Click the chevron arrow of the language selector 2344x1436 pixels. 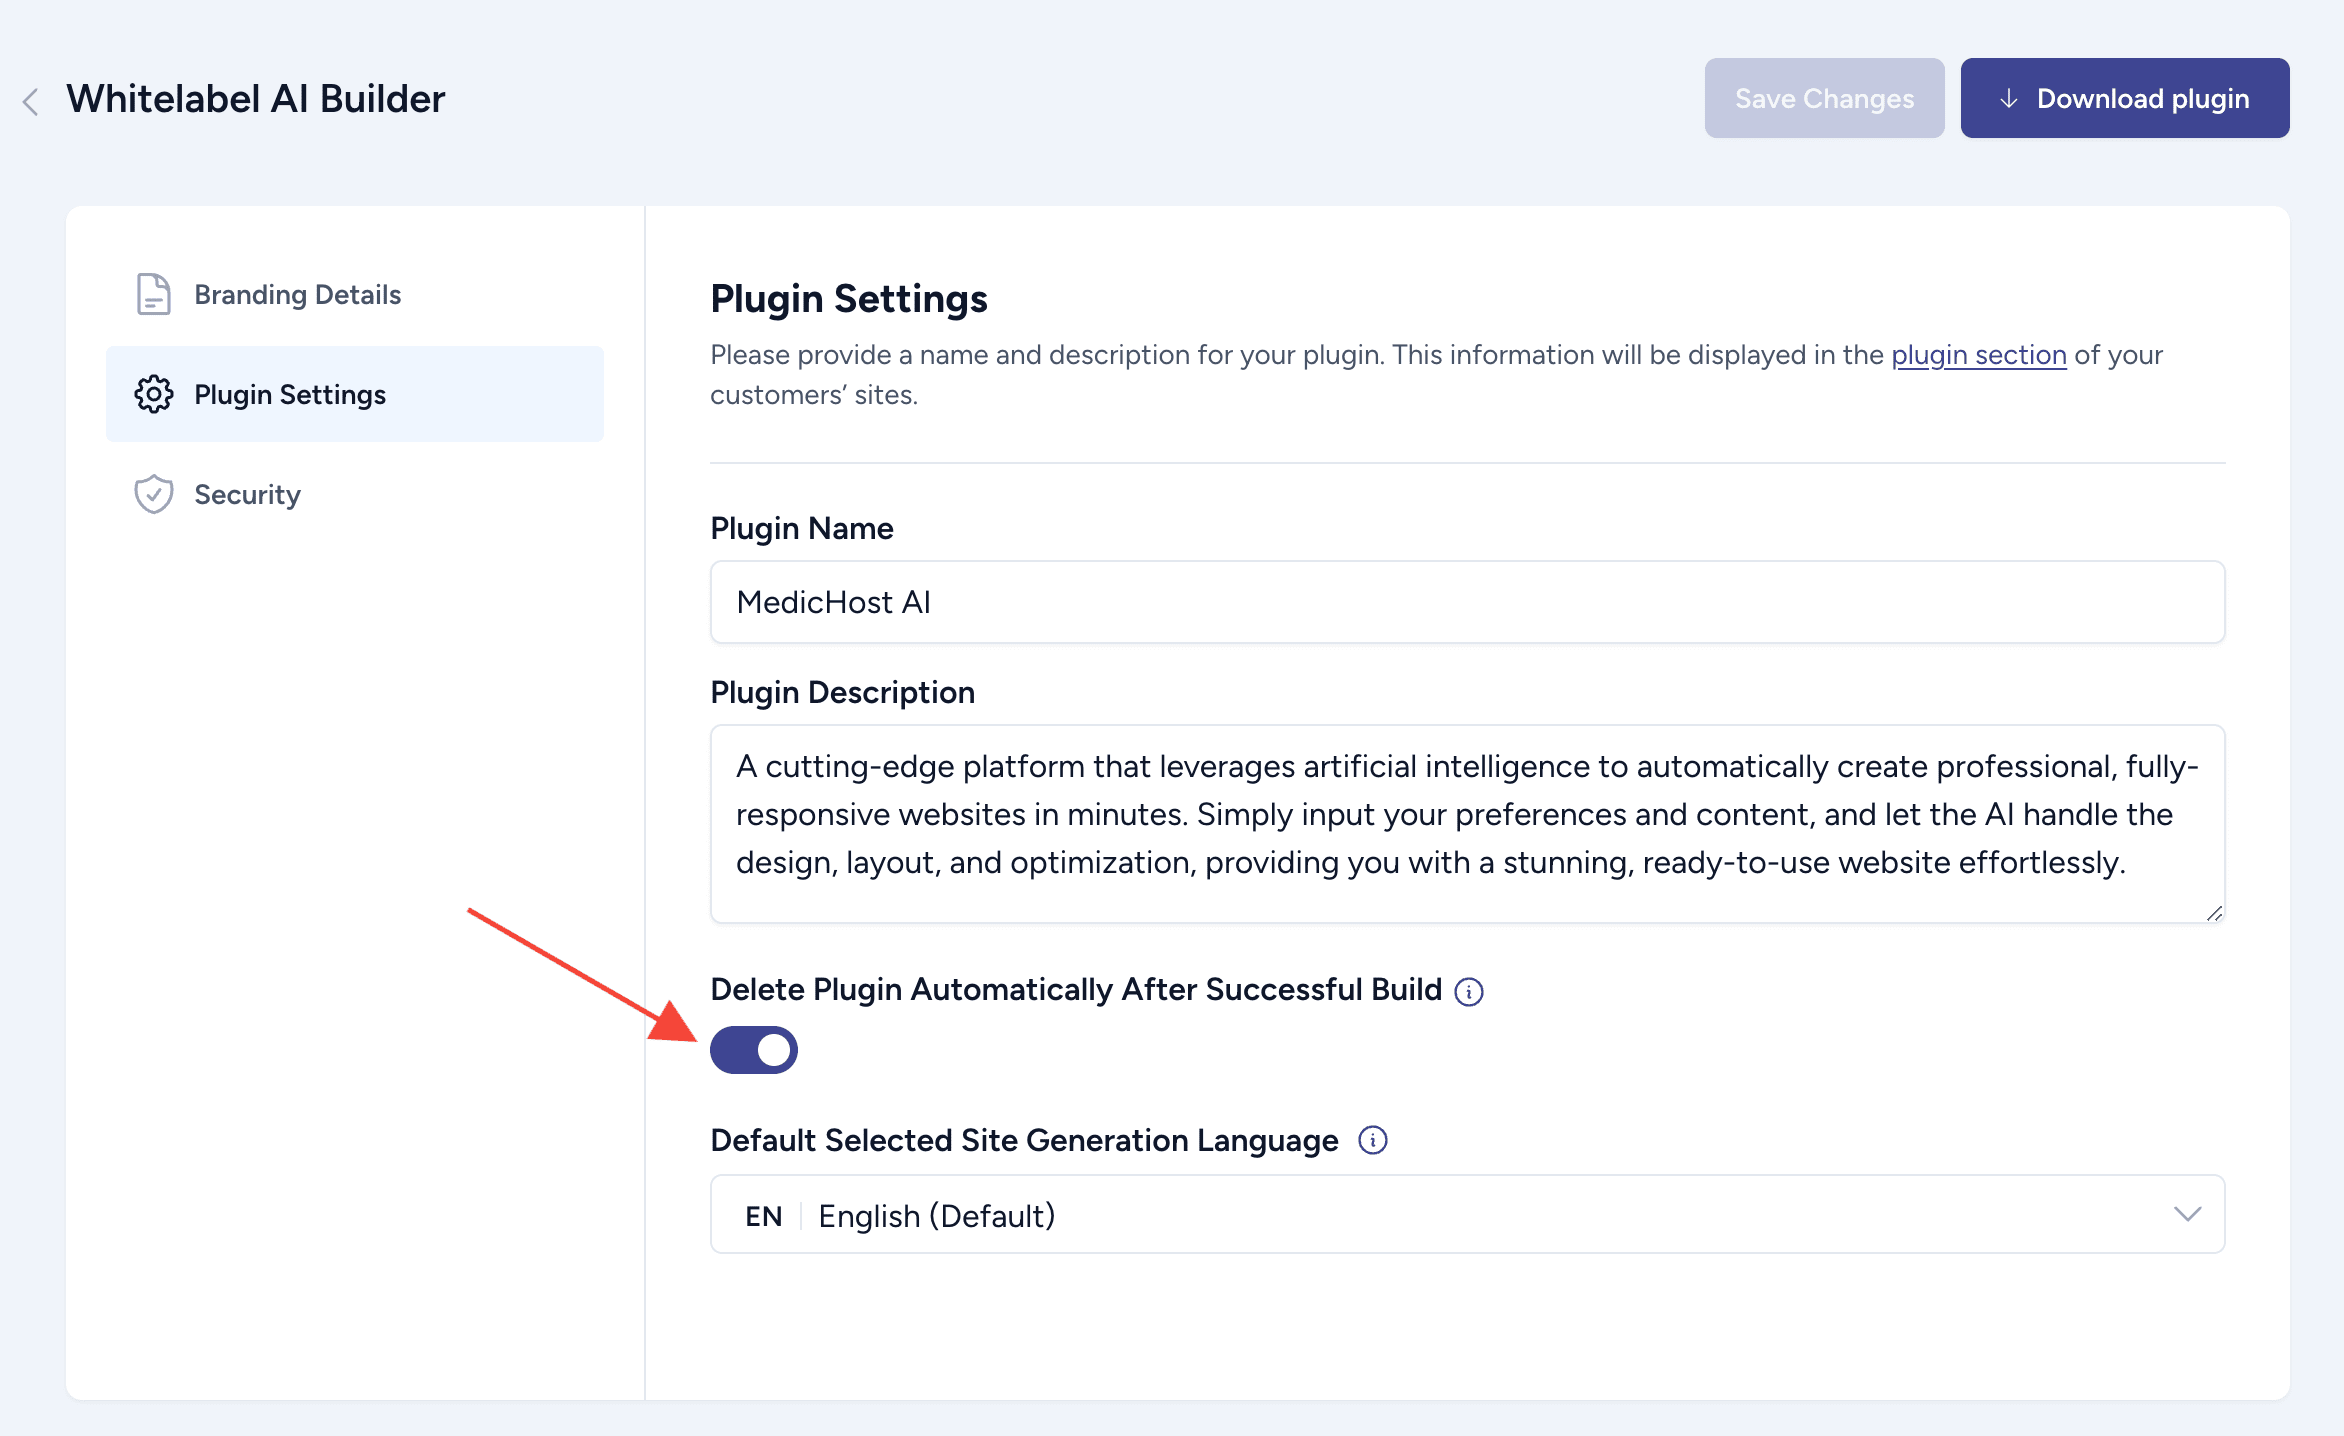(x=2187, y=1214)
